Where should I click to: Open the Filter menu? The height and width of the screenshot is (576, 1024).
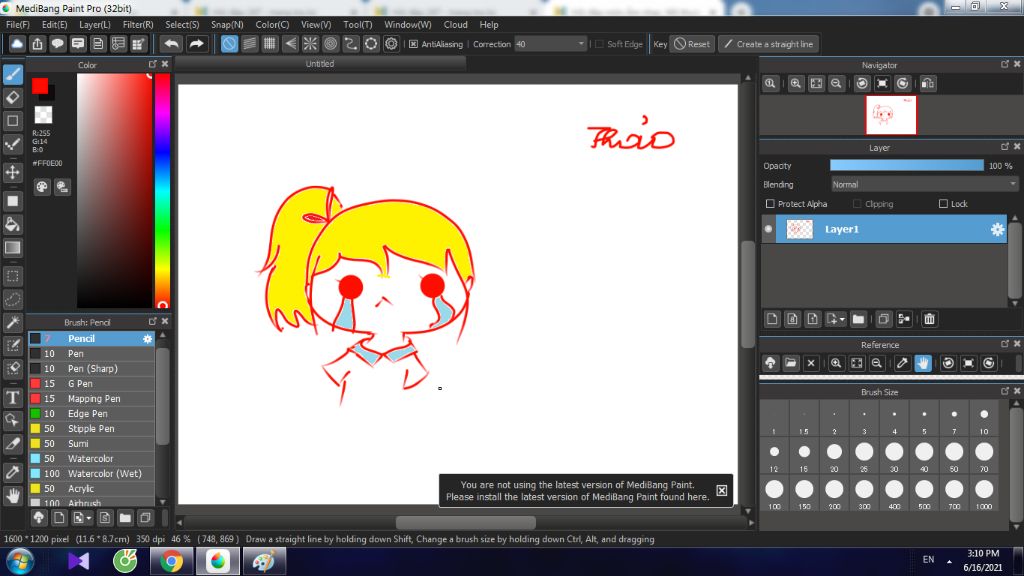138,24
